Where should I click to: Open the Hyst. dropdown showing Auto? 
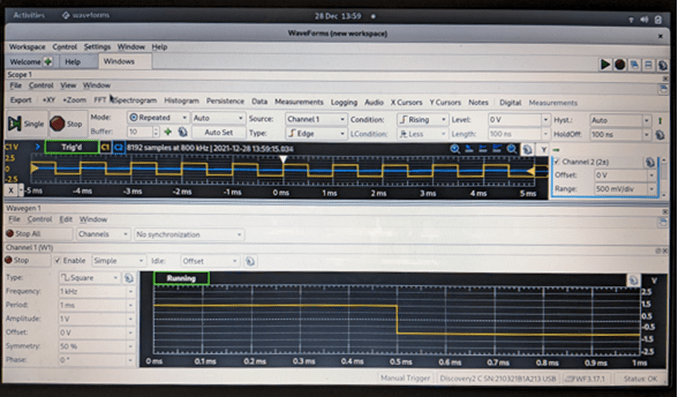click(620, 120)
